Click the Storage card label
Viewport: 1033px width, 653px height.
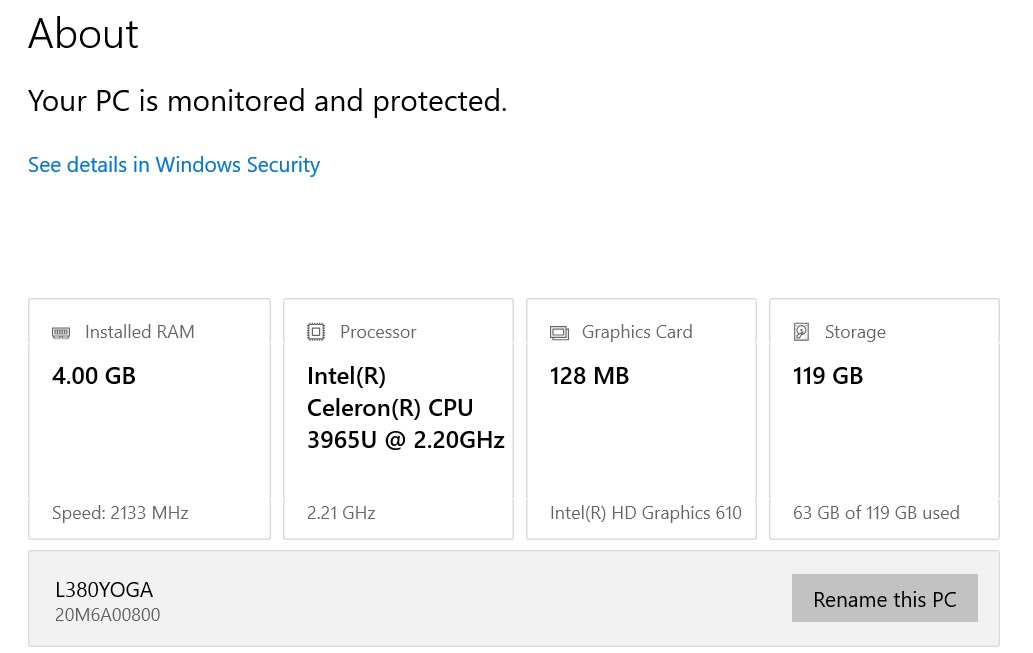tap(855, 332)
